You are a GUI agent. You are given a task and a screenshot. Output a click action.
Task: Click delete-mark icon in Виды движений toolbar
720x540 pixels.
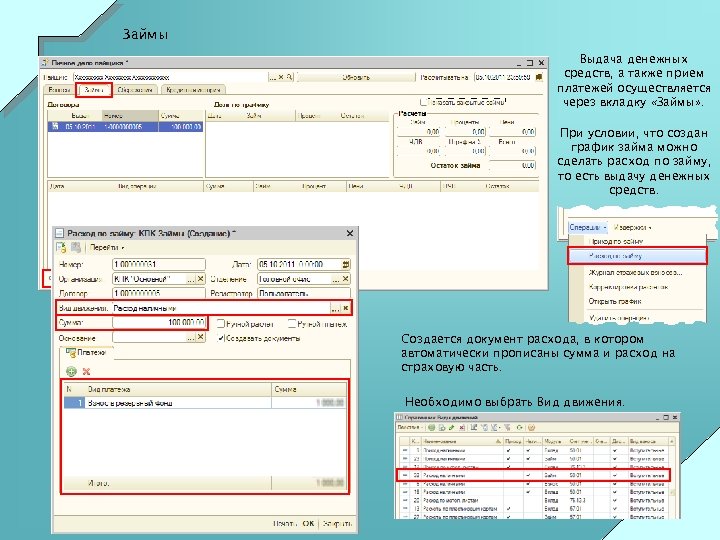point(461,428)
